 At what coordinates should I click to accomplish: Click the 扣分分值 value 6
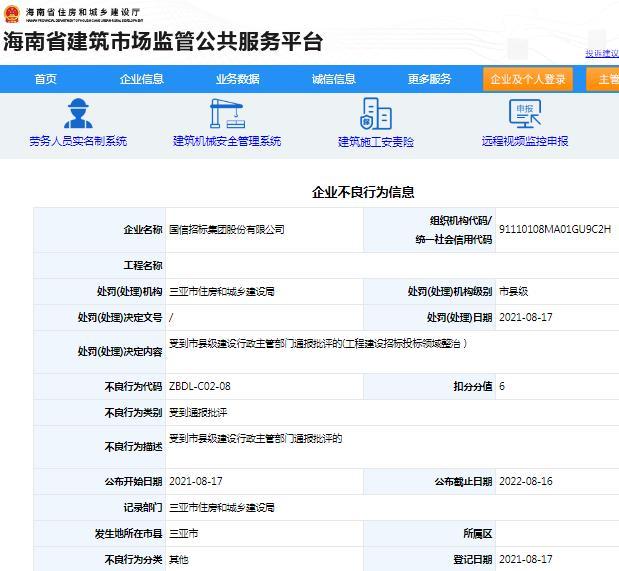[x=502, y=386]
